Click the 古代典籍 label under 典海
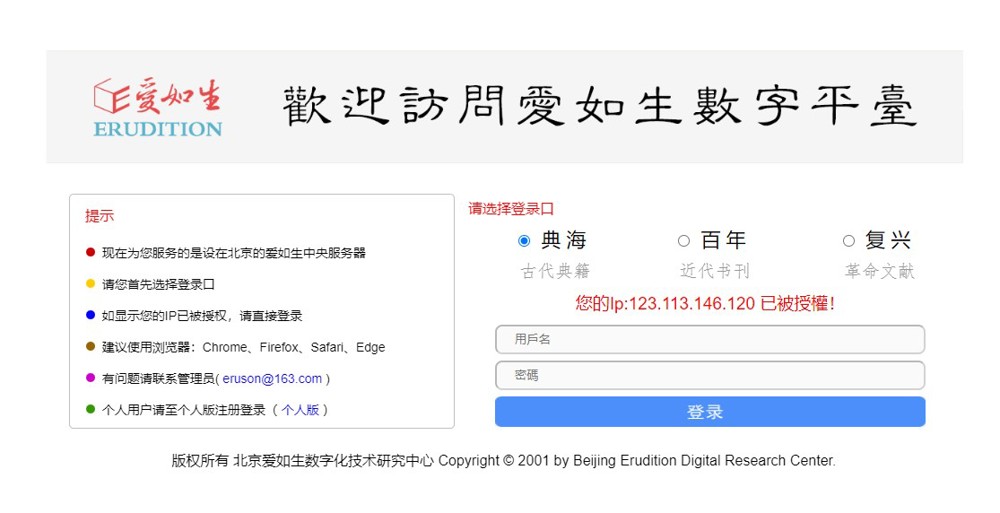1000x513 pixels. pos(555,271)
